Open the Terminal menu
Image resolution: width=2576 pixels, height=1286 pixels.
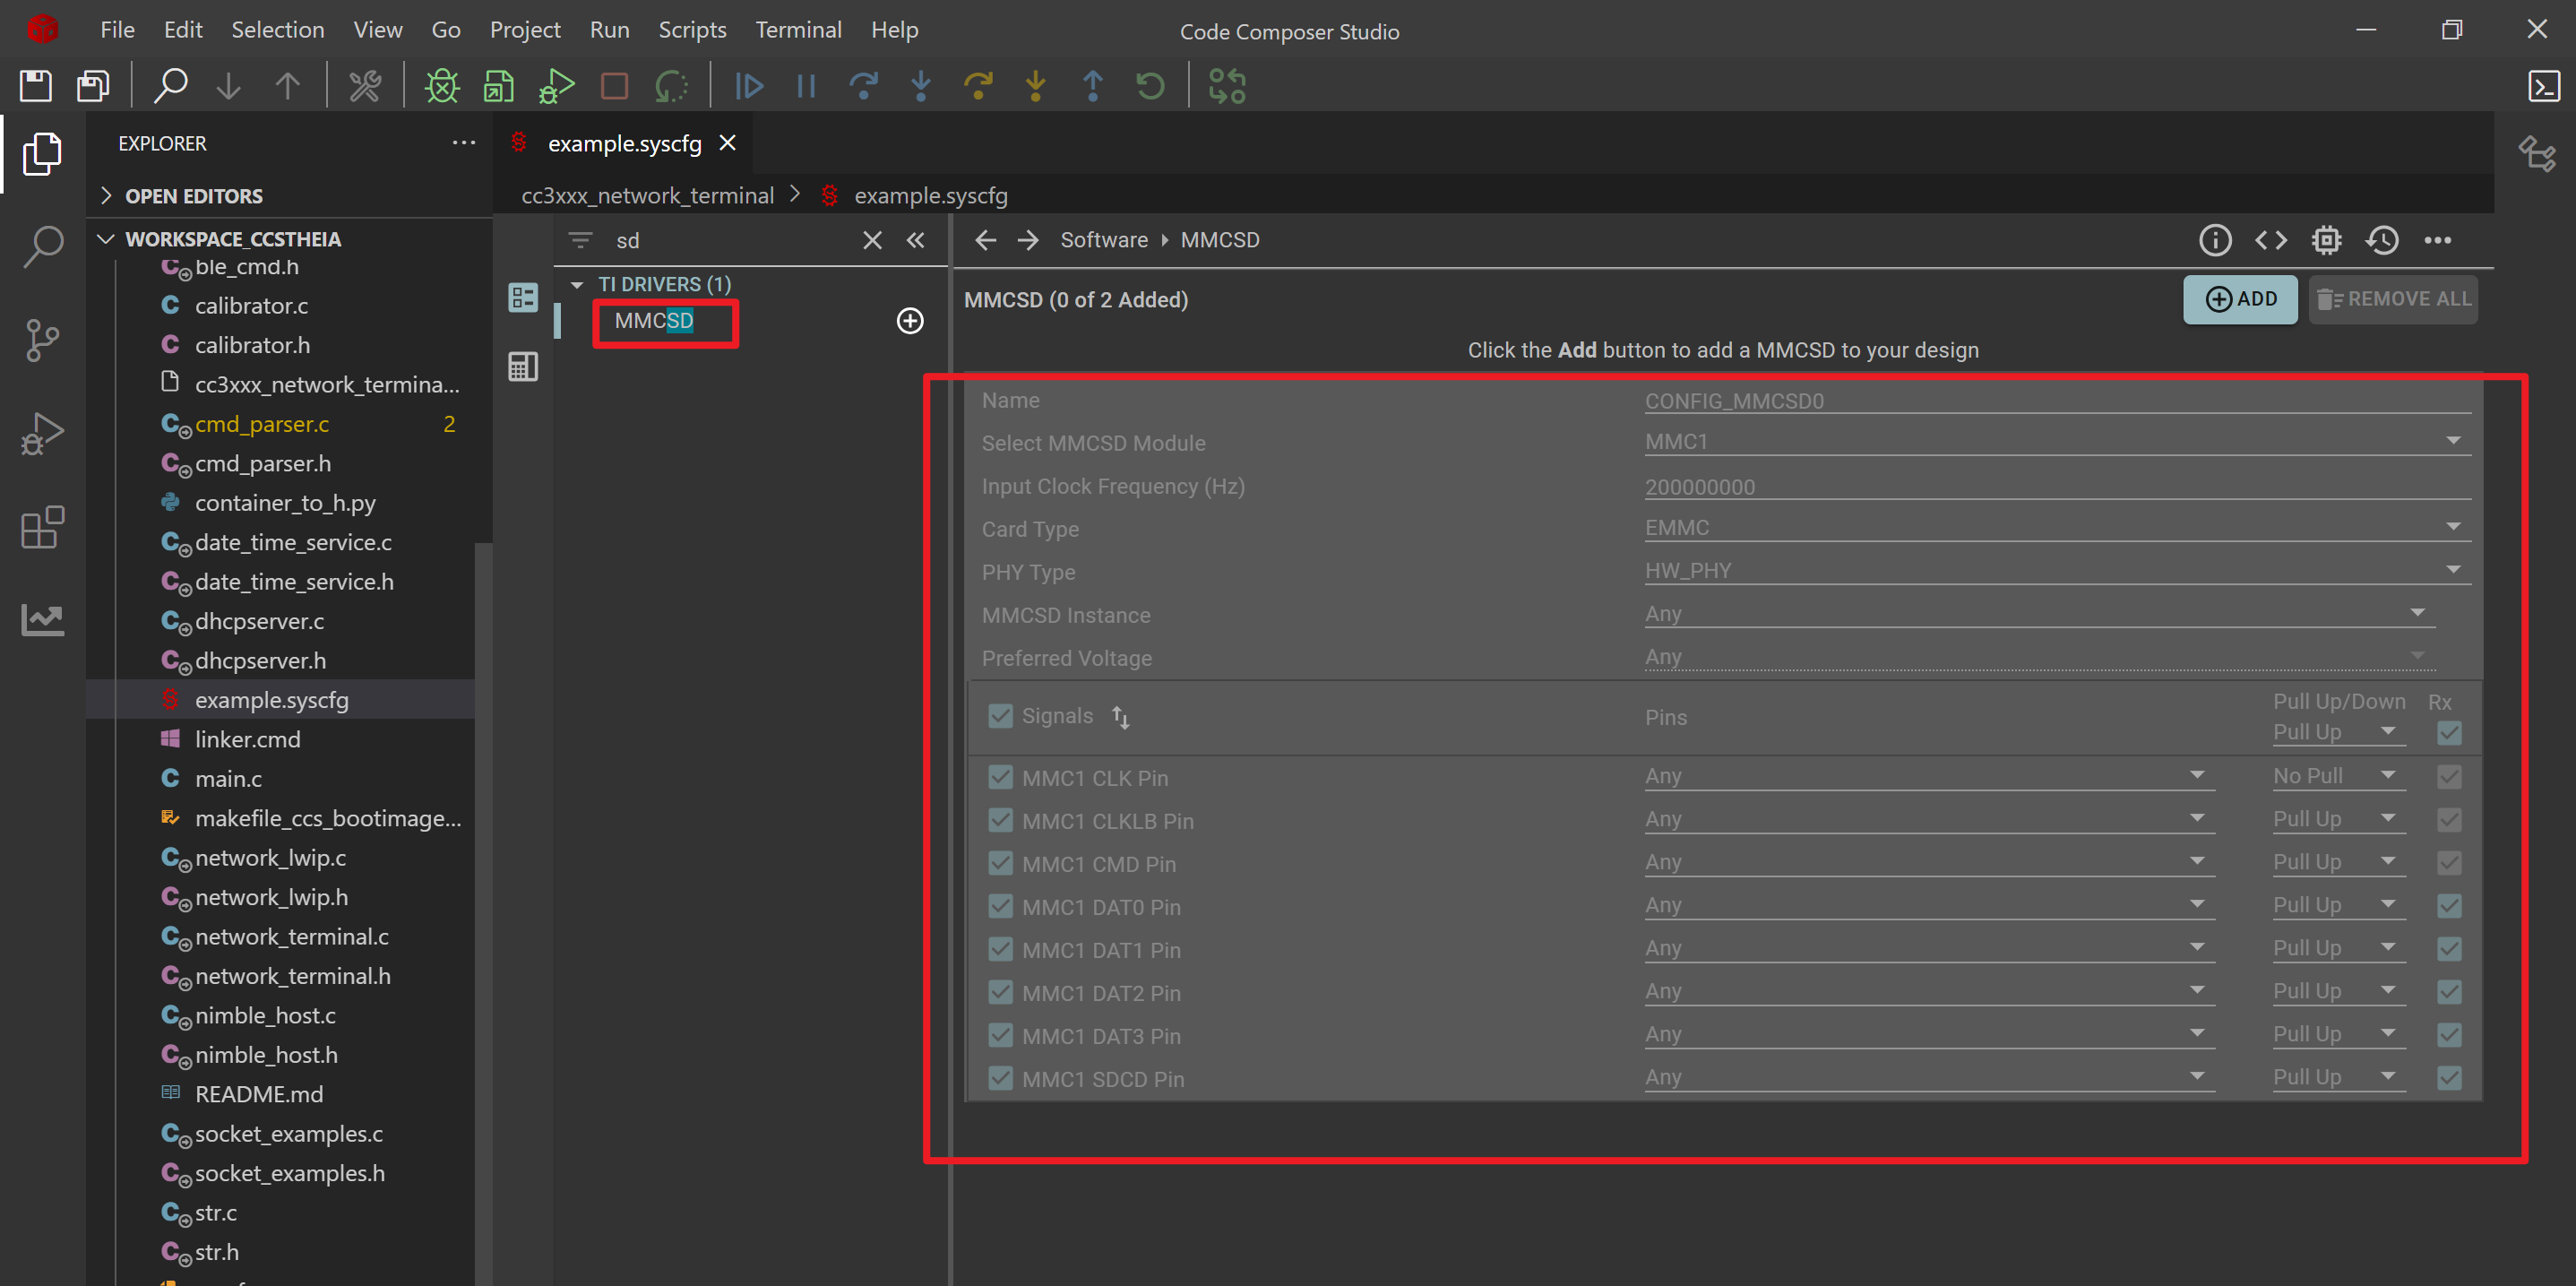tap(798, 30)
